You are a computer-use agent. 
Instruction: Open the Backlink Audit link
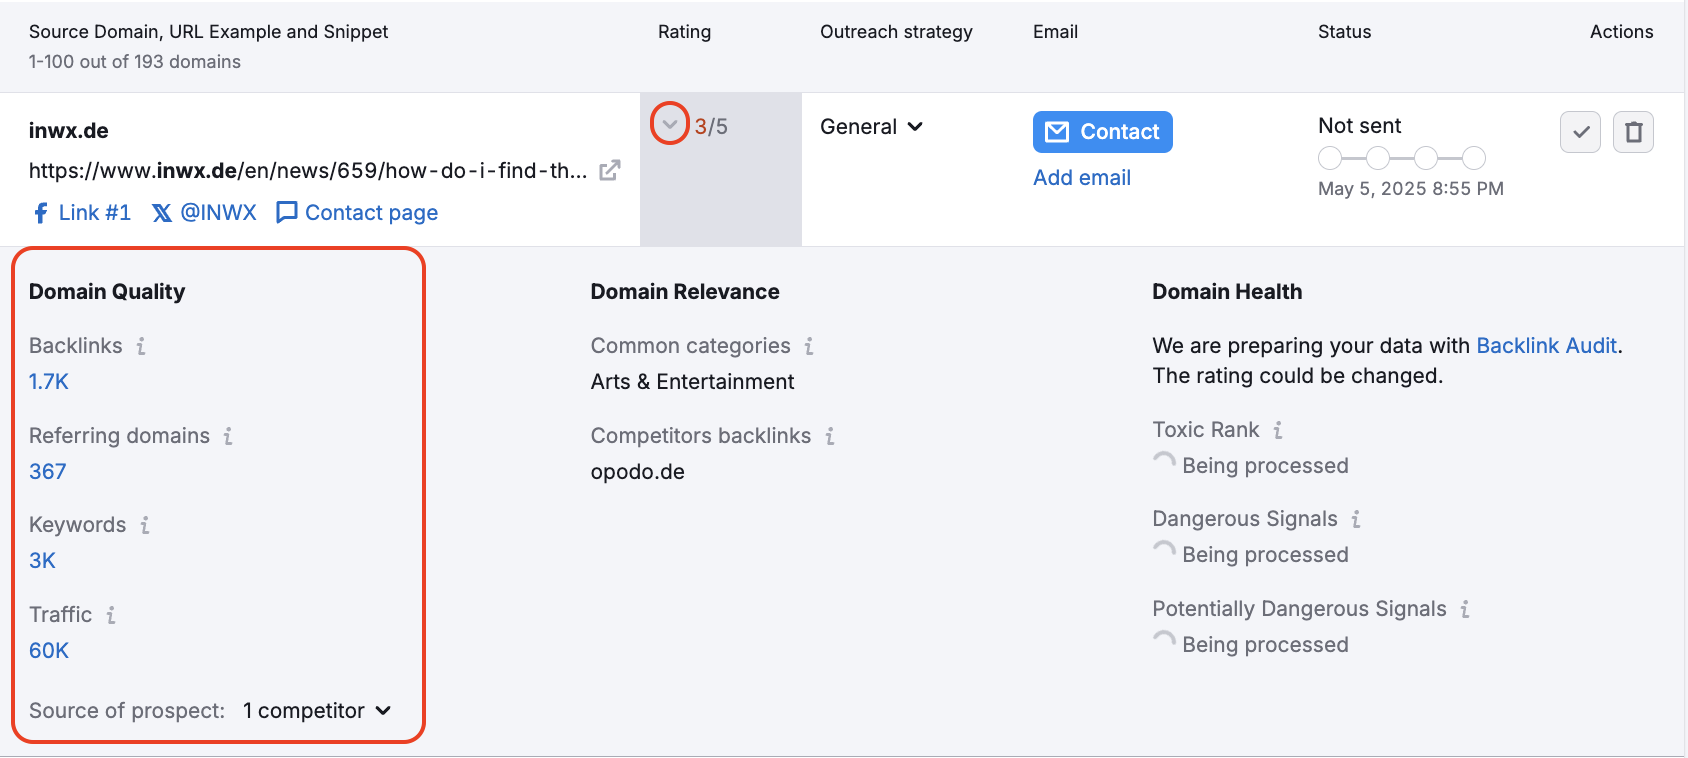click(1546, 346)
